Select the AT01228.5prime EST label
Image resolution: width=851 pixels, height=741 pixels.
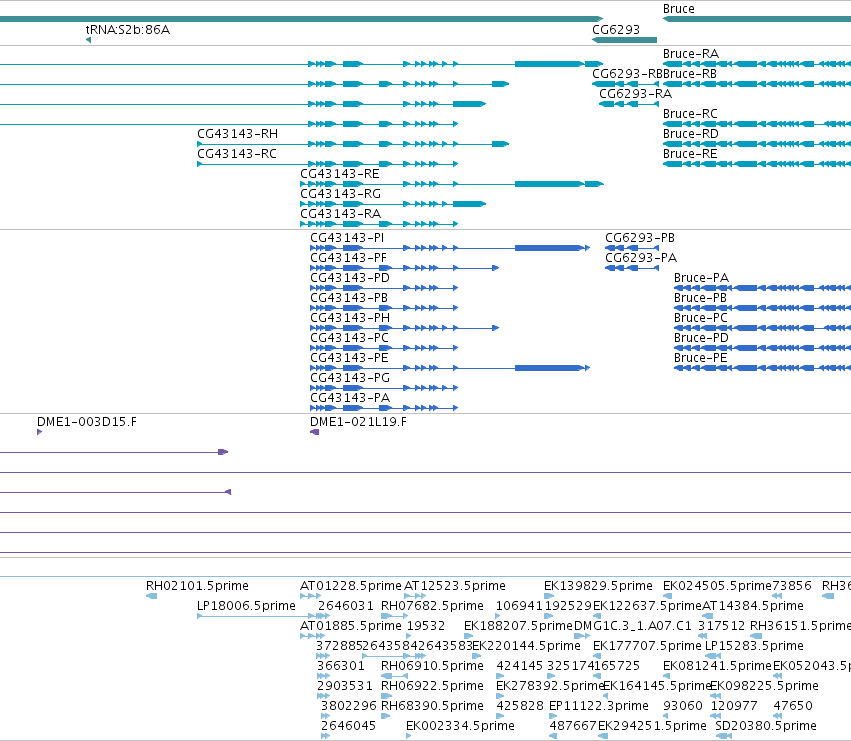pyautogui.click(x=351, y=586)
